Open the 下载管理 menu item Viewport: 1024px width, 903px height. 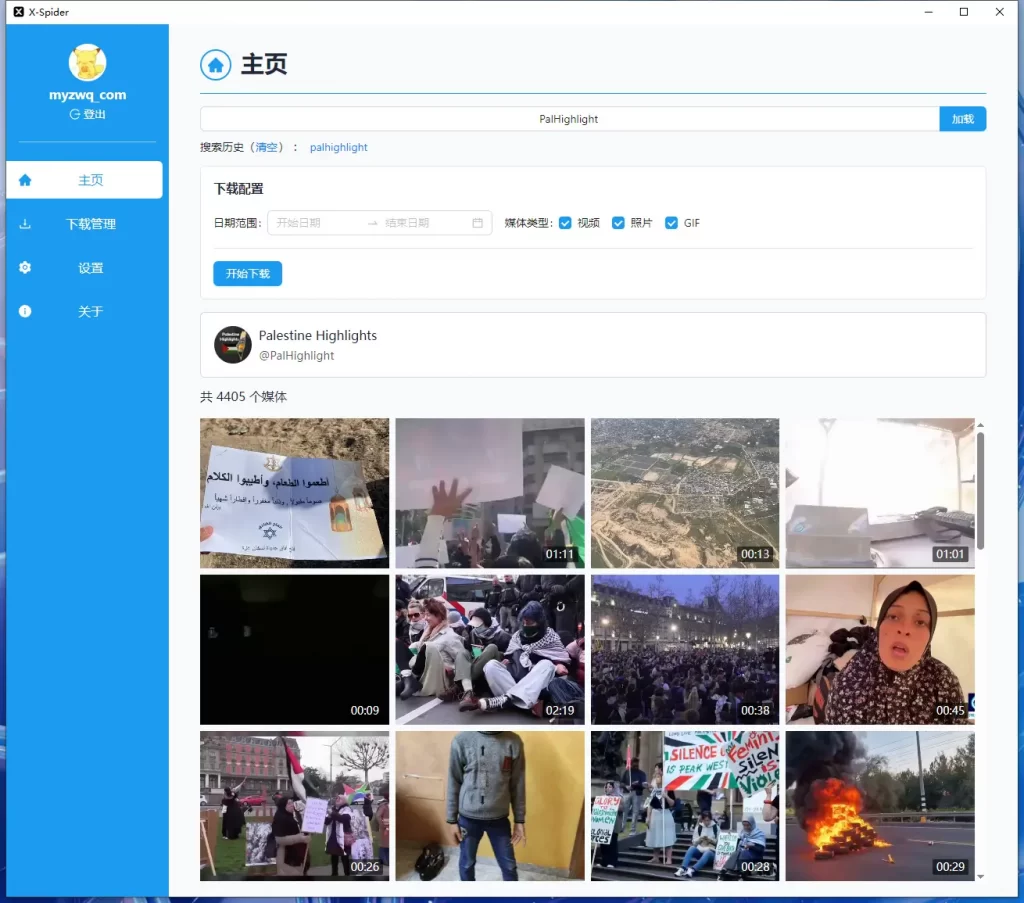pyautogui.click(x=84, y=224)
